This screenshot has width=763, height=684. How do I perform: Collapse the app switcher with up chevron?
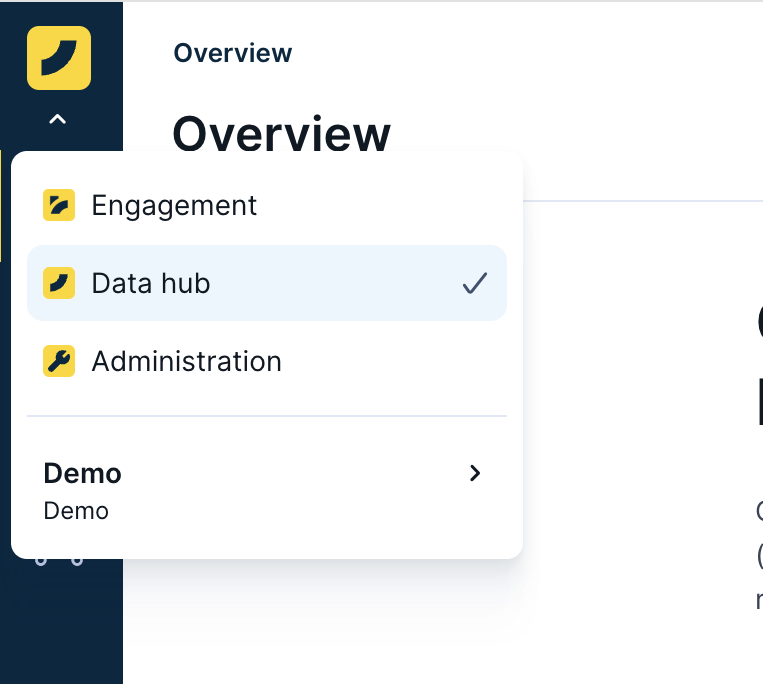(x=57, y=119)
